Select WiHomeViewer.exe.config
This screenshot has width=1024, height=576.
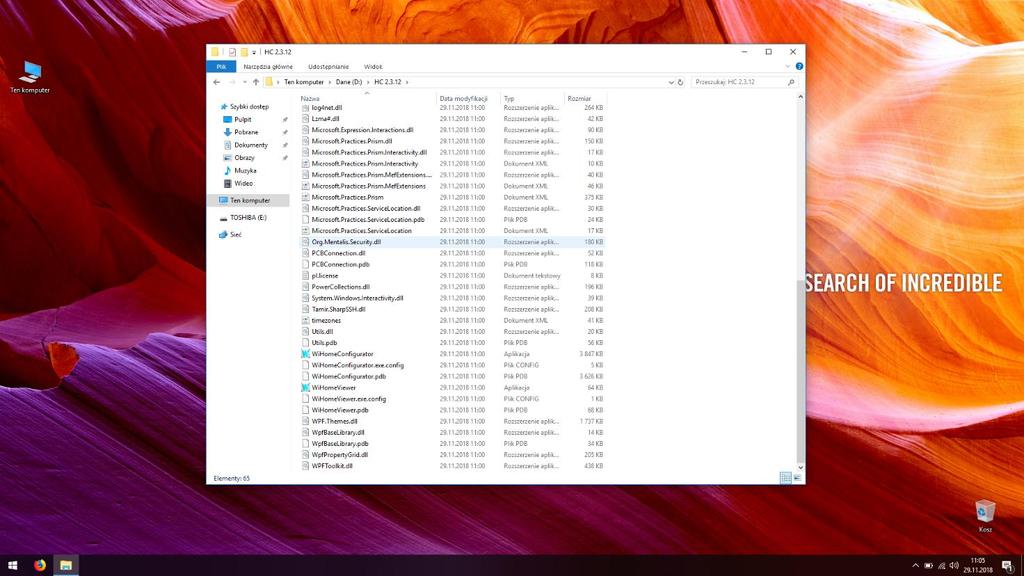click(349, 398)
